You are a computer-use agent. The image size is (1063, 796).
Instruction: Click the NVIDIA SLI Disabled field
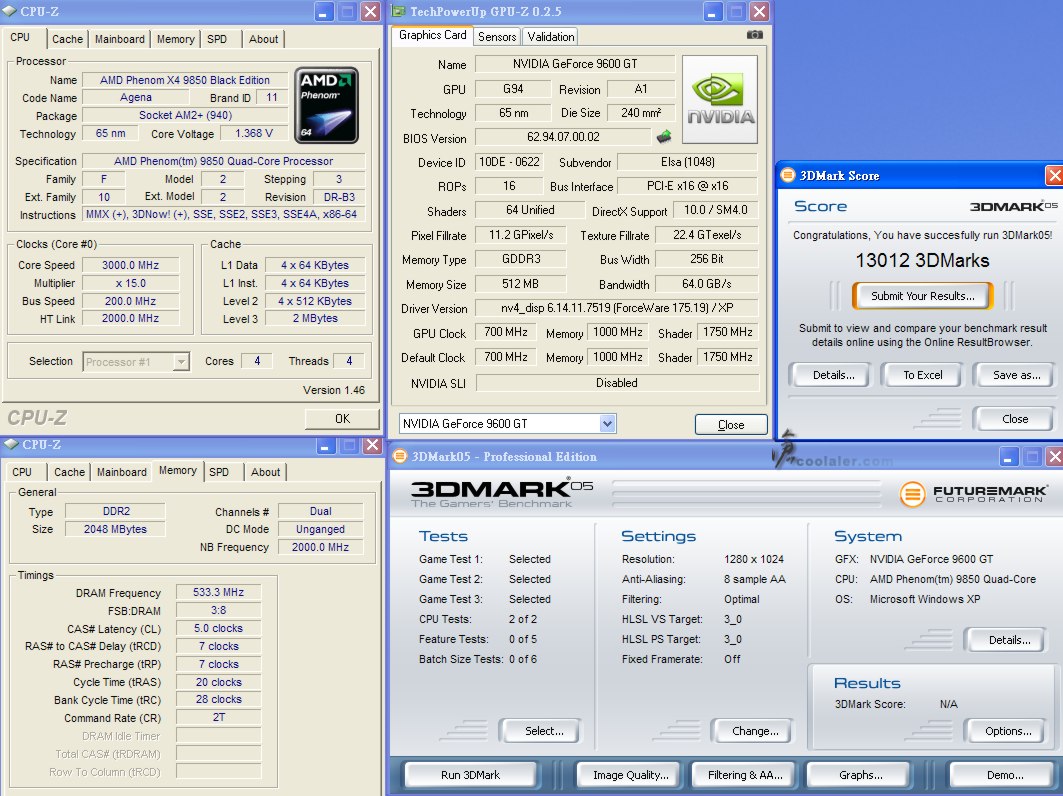[x=616, y=382]
